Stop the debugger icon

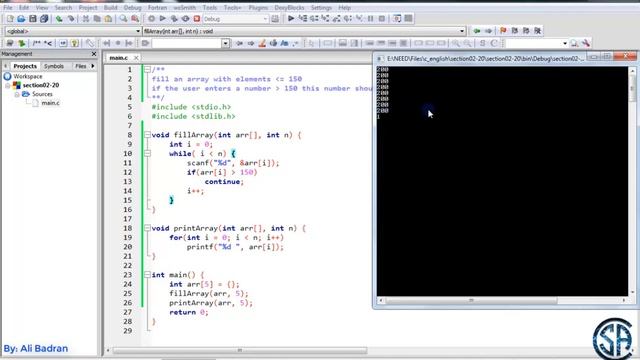click(382, 18)
